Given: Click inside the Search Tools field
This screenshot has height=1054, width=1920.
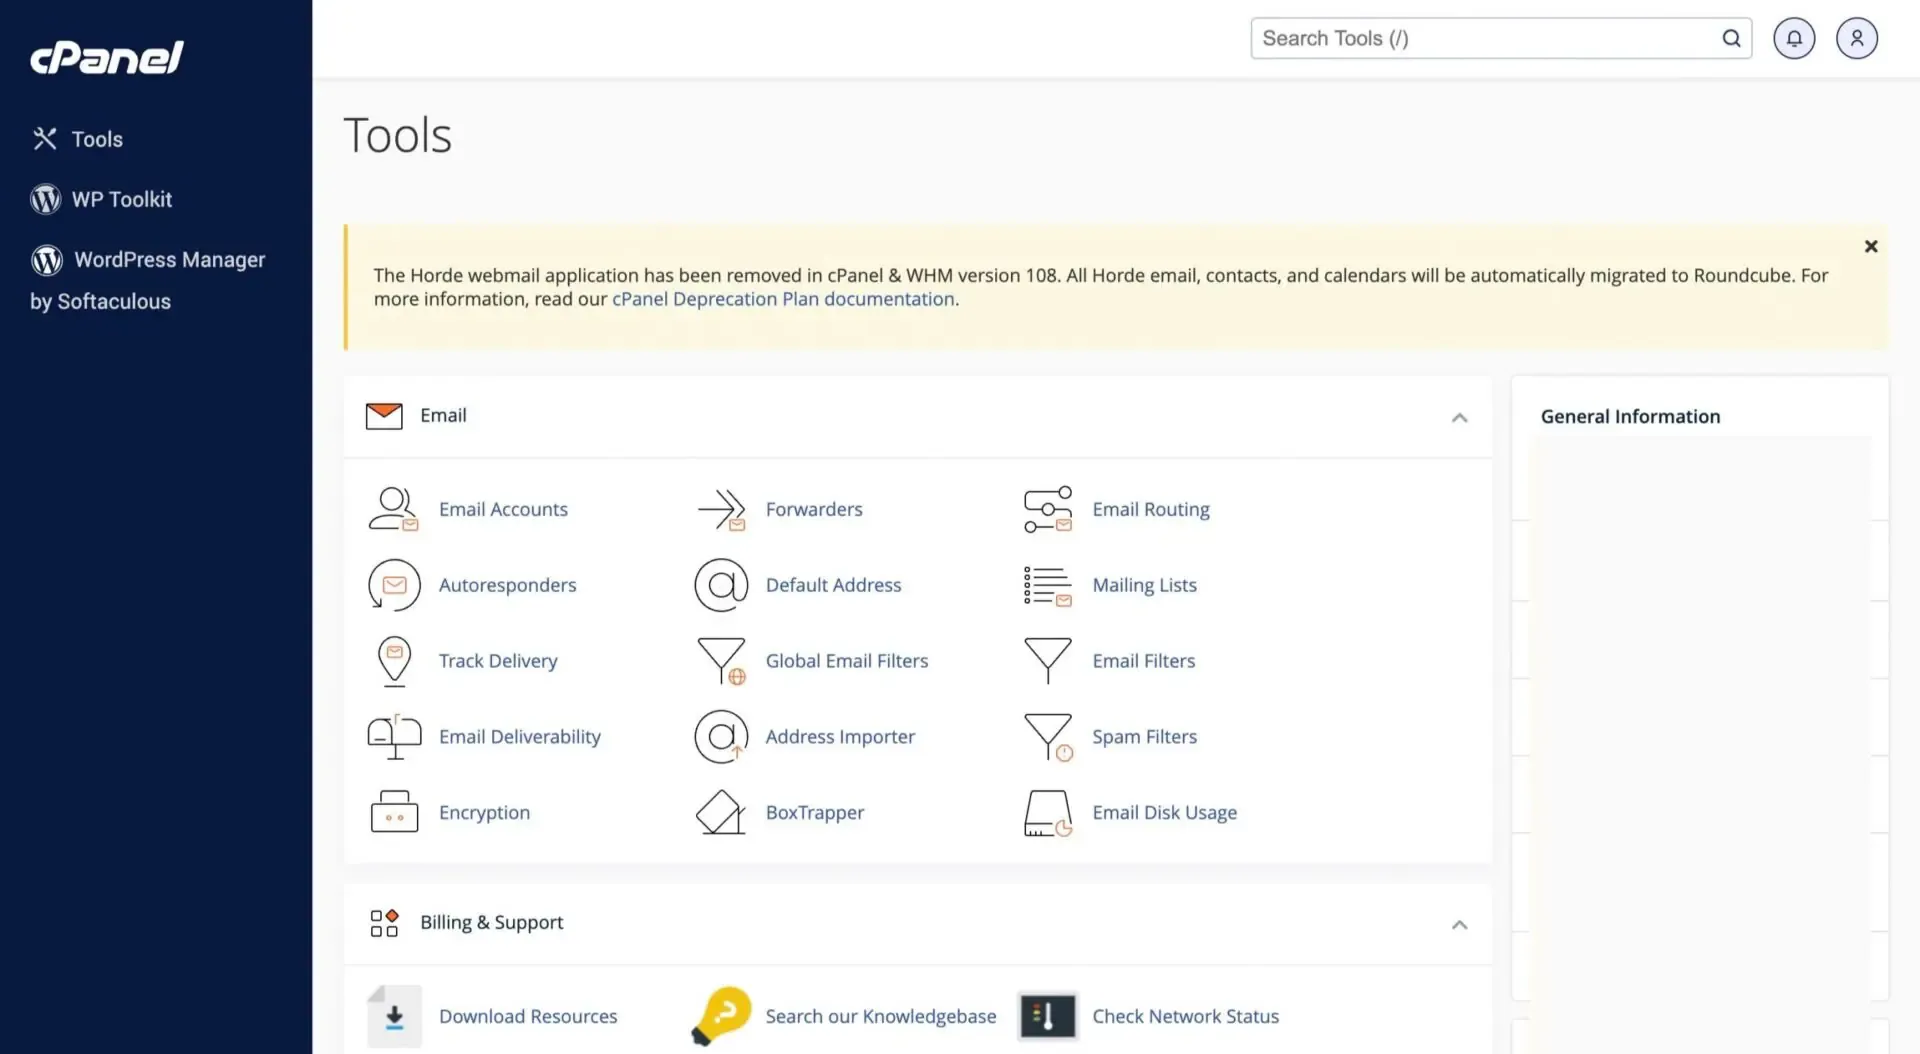Looking at the screenshot, I should [x=1480, y=37].
